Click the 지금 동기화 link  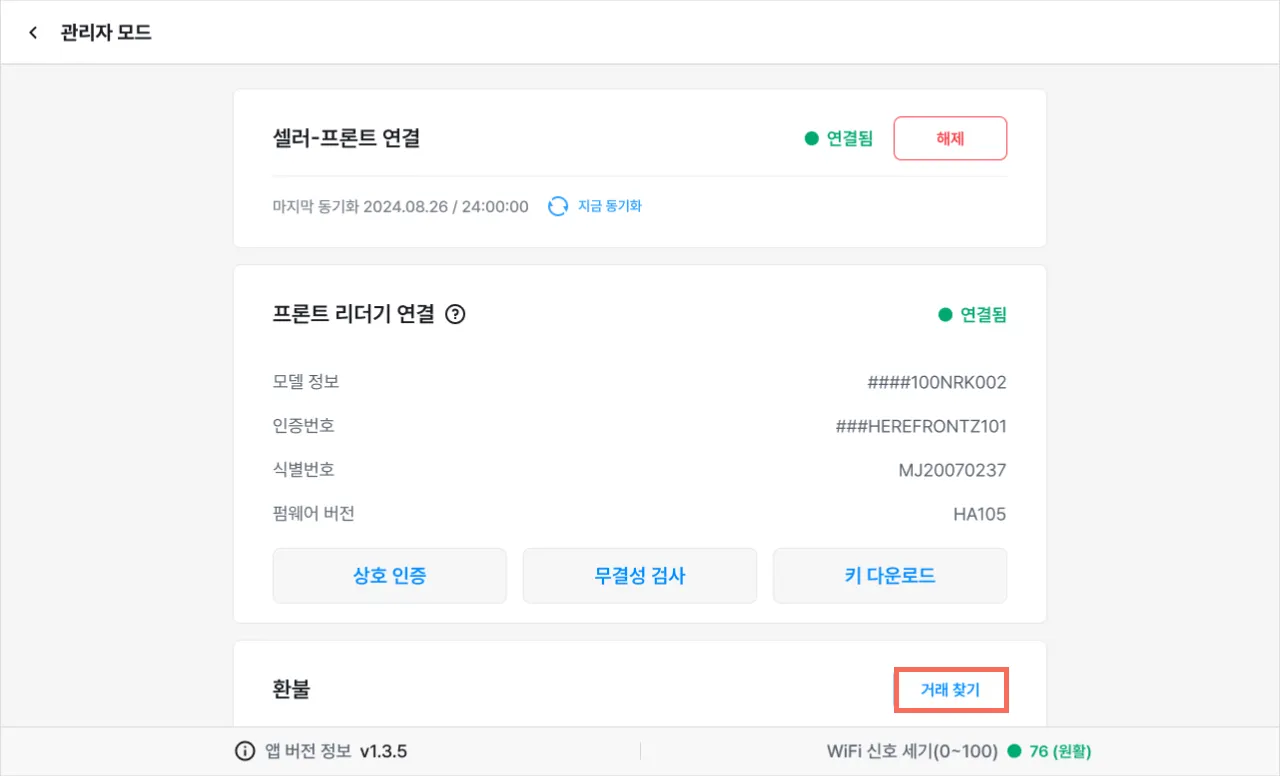(609, 206)
